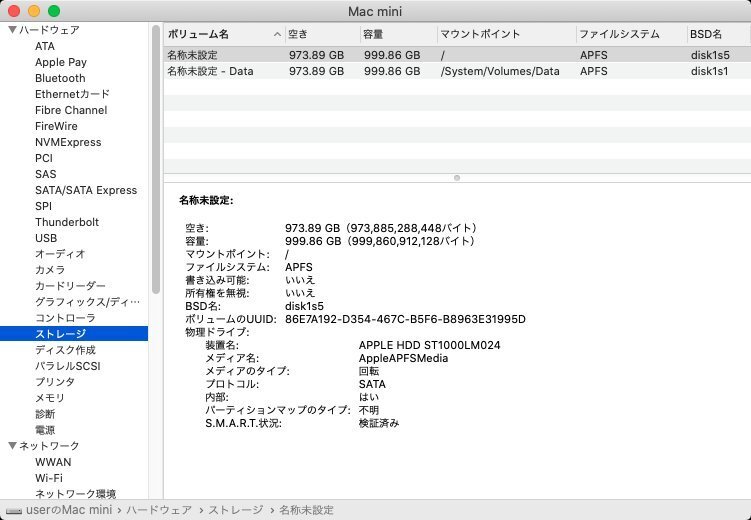The height and width of the screenshot is (520, 751).
Task: Click APPLE HDD ST1000LM024 device name
Action: click(x=430, y=345)
